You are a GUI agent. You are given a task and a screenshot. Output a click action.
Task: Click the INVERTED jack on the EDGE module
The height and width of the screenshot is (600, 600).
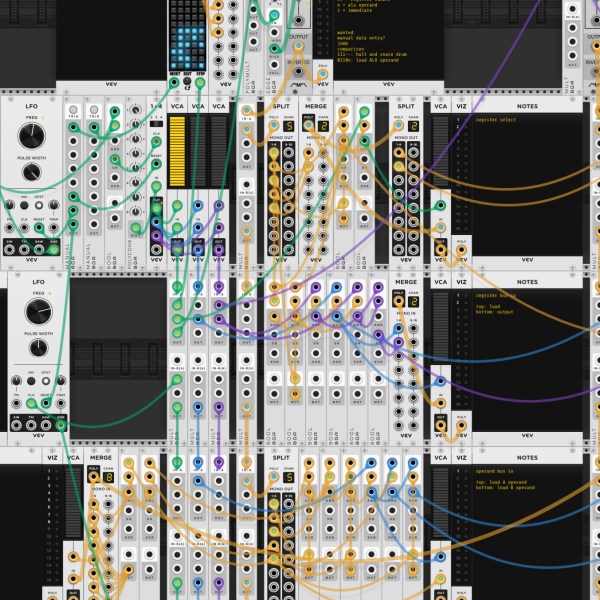coord(298,72)
